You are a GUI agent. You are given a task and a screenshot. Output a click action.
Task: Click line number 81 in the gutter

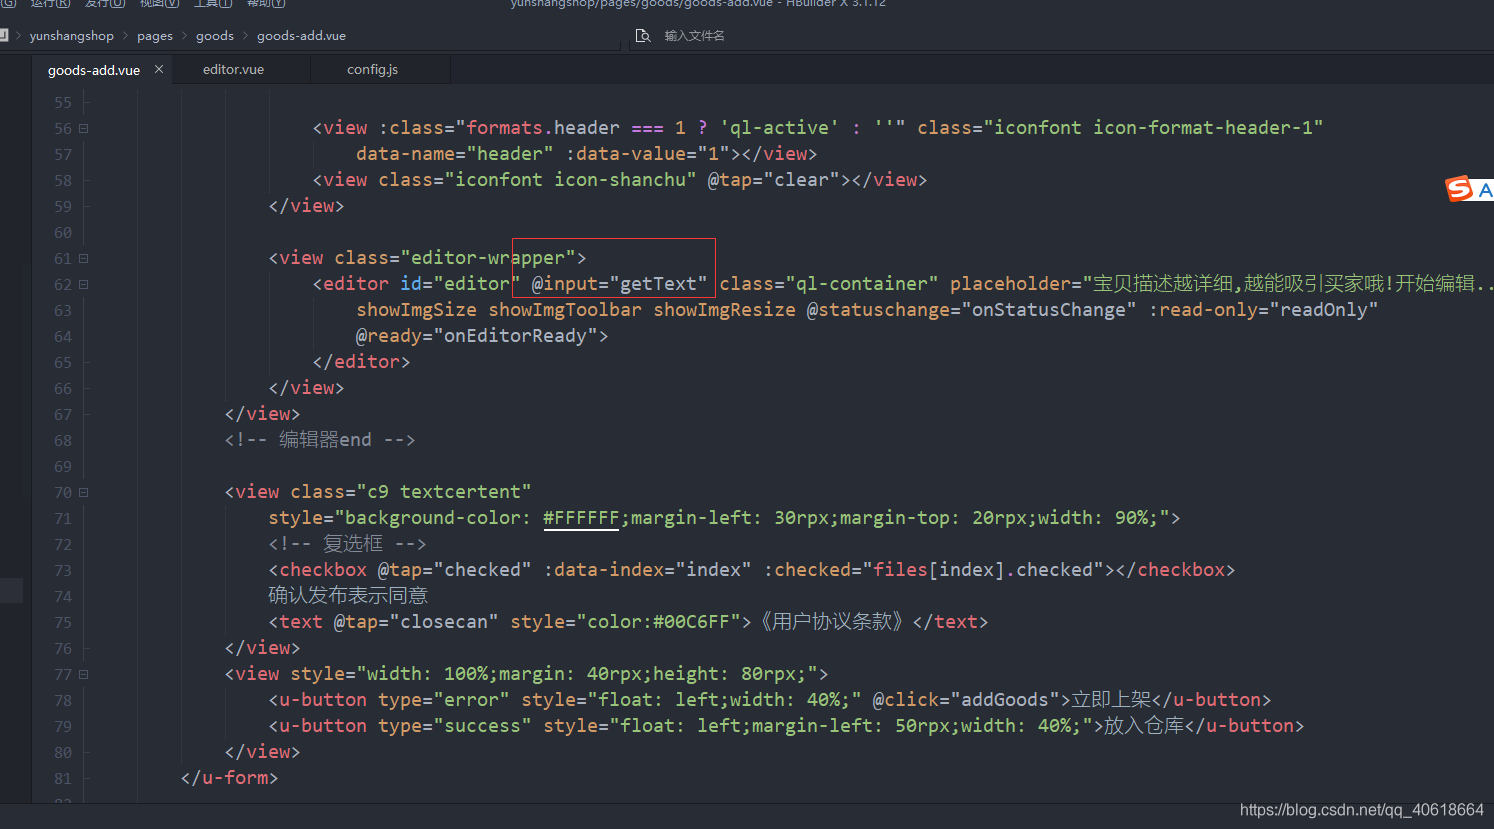(x=63, y=778)
